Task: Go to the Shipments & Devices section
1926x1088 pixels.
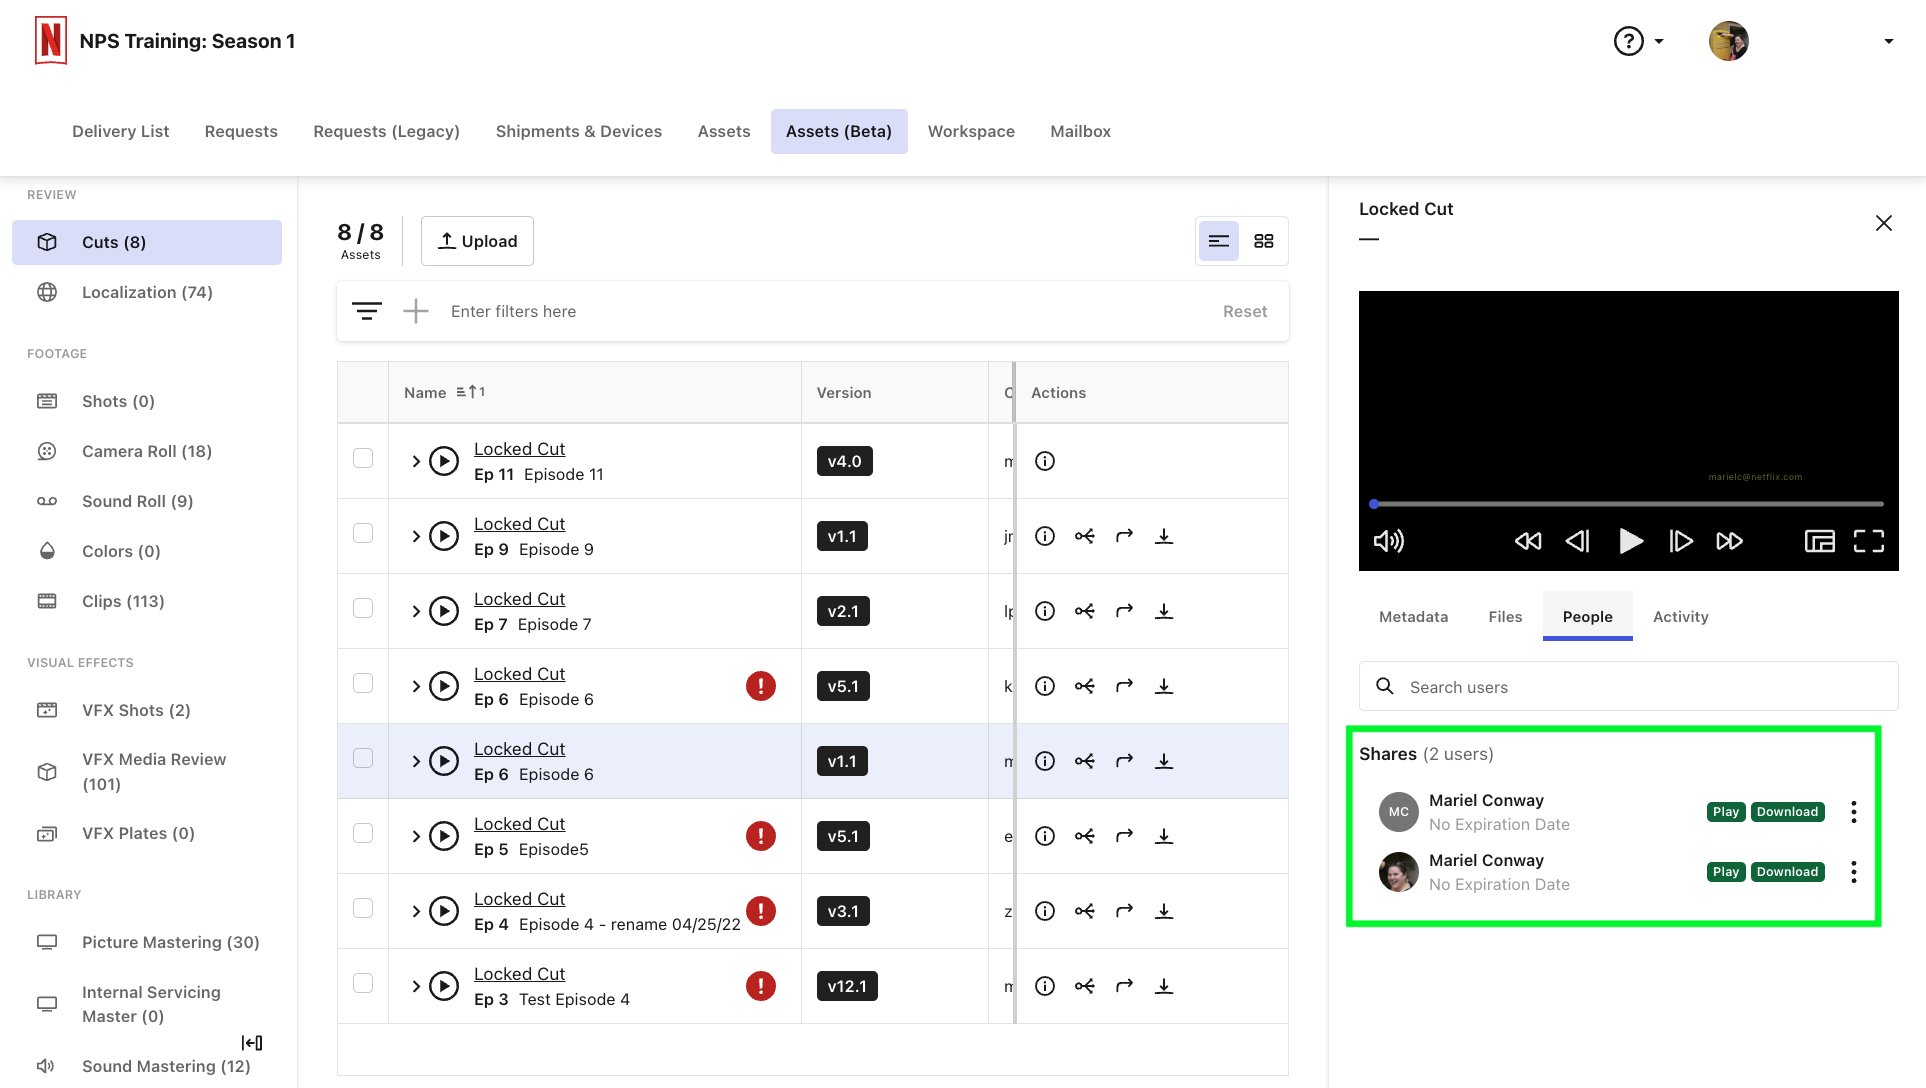Action: pyautogui.click(x=578, y=131)
